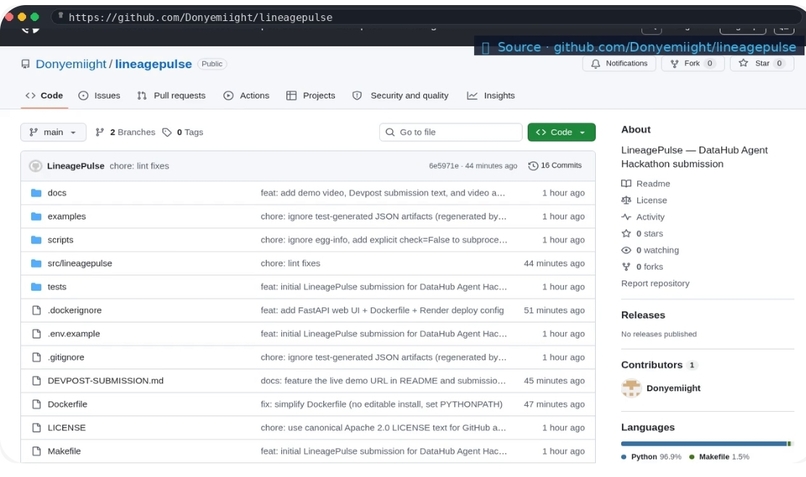Click the Go to file search field
The height and width of the screenshot is (477, 806).
(451, 132)
